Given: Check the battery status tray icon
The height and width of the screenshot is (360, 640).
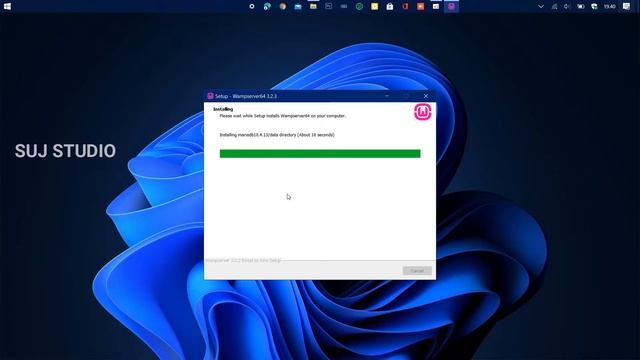Looking at the screenshot, I should 581,6.
